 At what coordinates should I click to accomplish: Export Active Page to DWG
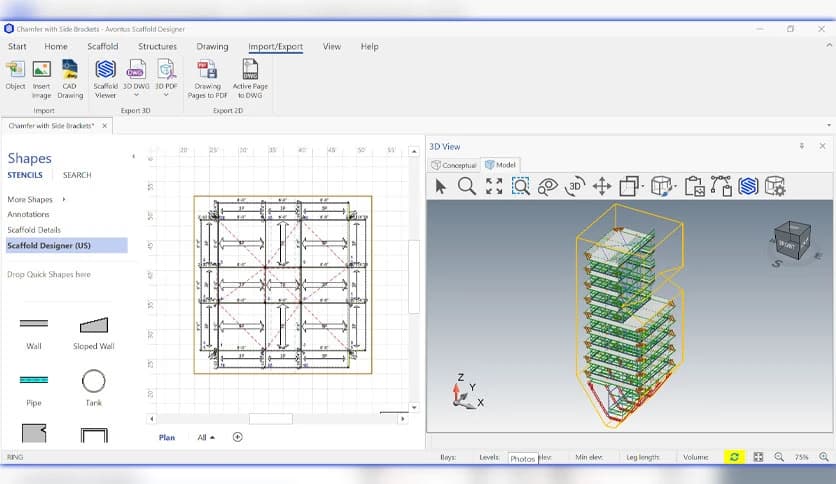[x=250, y=79]
